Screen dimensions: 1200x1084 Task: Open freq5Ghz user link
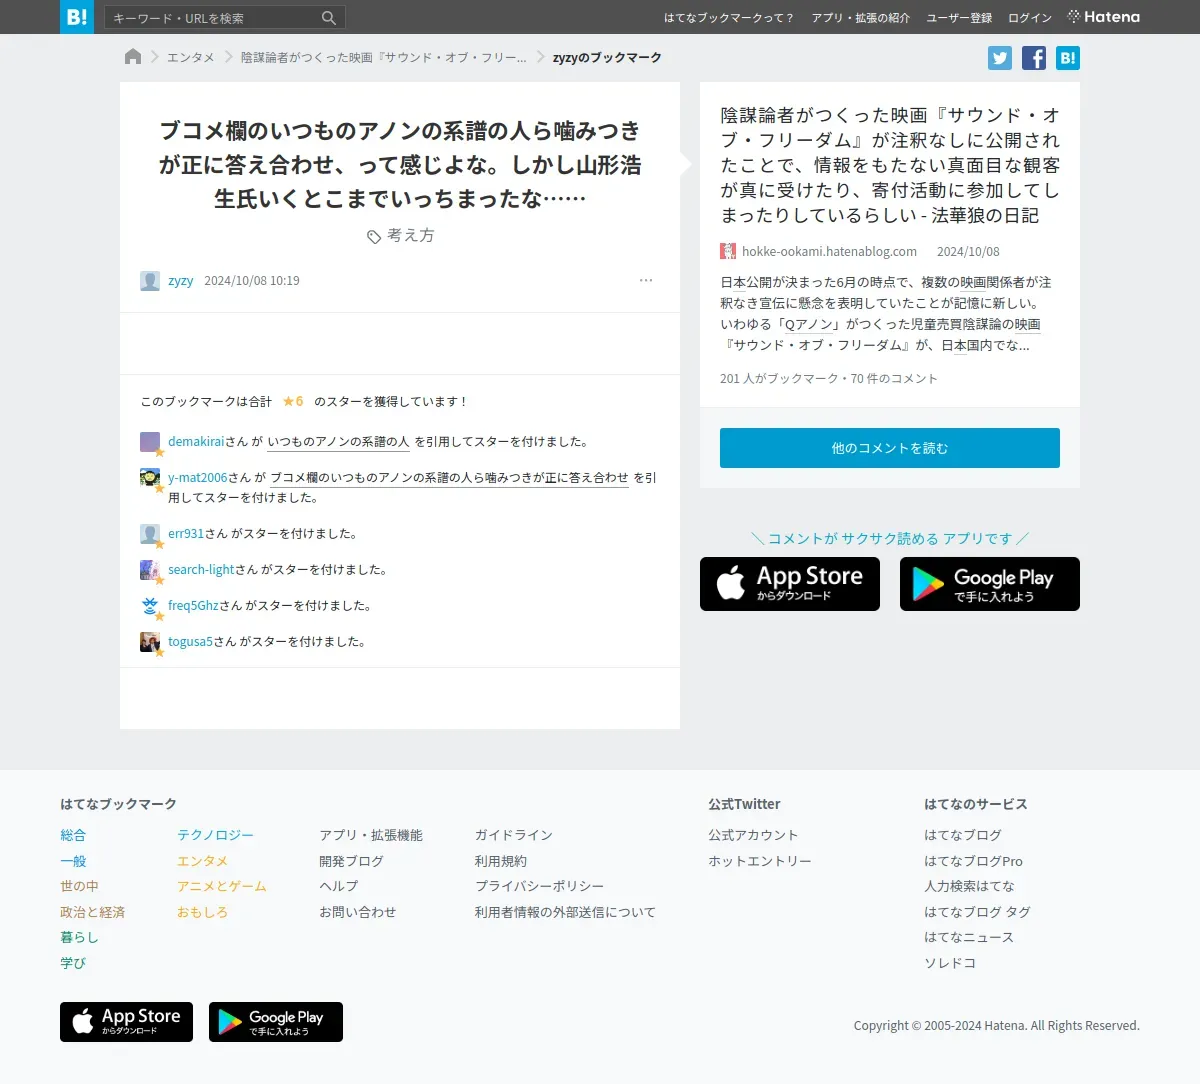(x=193, y=605)
